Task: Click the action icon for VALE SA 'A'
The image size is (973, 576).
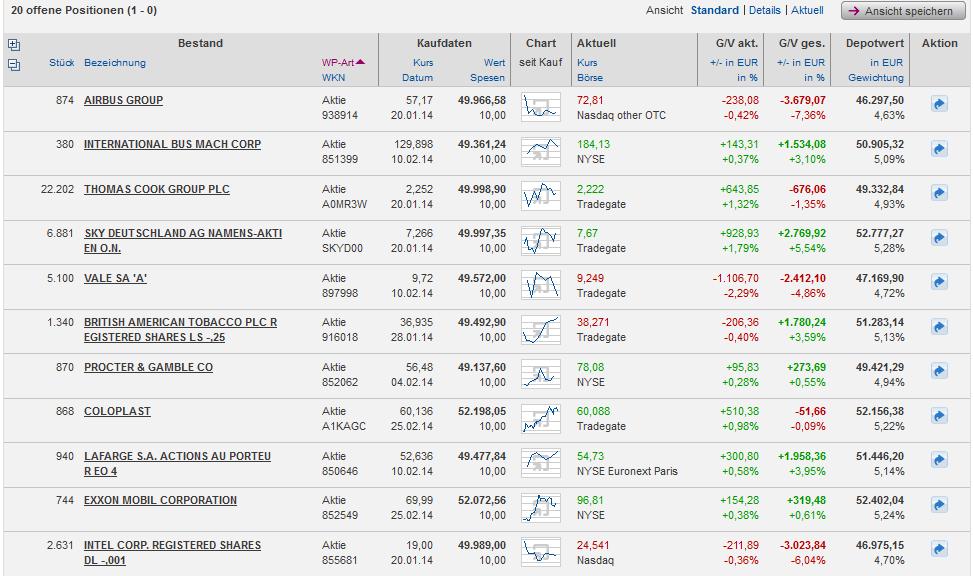Action: coord(939,282)
